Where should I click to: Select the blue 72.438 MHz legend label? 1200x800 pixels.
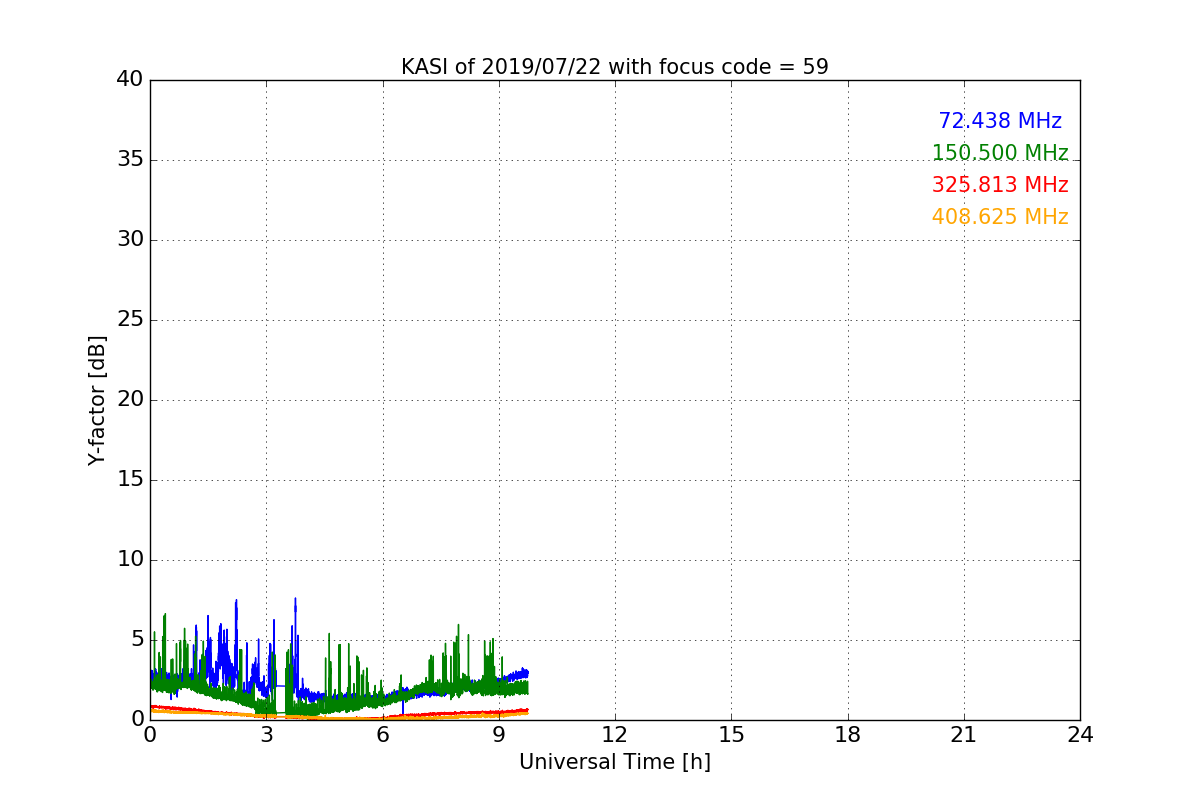(x=1000, y=121)
